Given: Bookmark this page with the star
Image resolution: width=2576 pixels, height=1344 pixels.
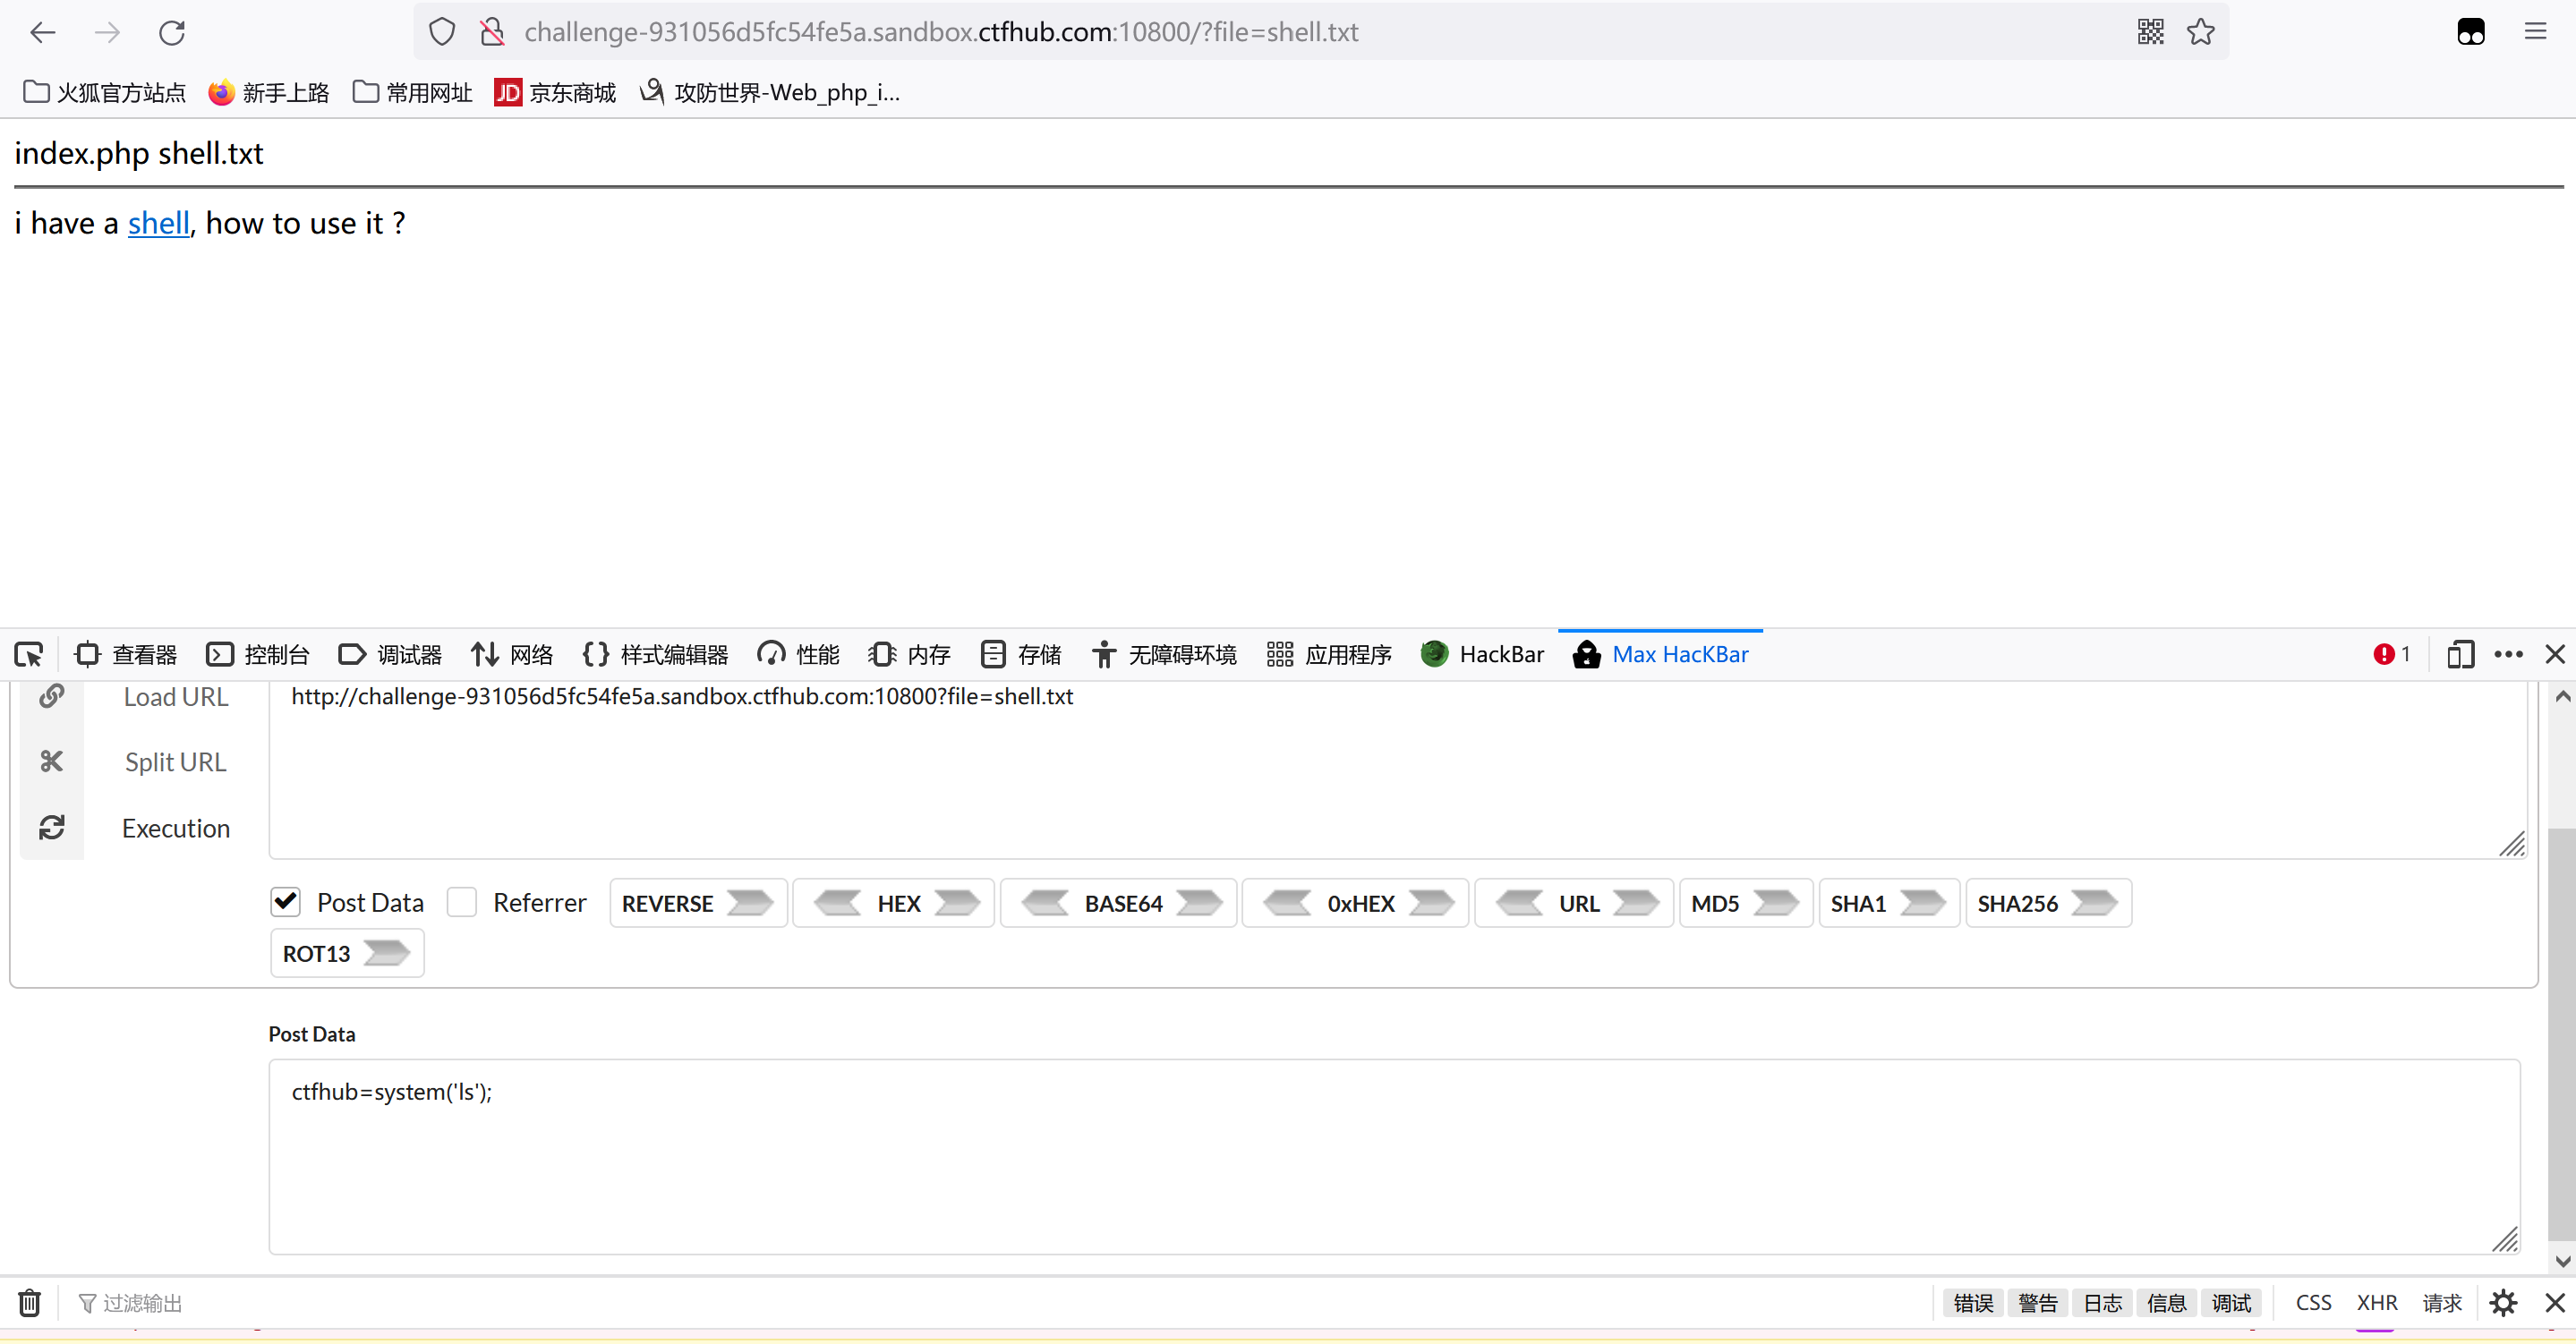Looking at the screenshot, I should [2201, 32].
